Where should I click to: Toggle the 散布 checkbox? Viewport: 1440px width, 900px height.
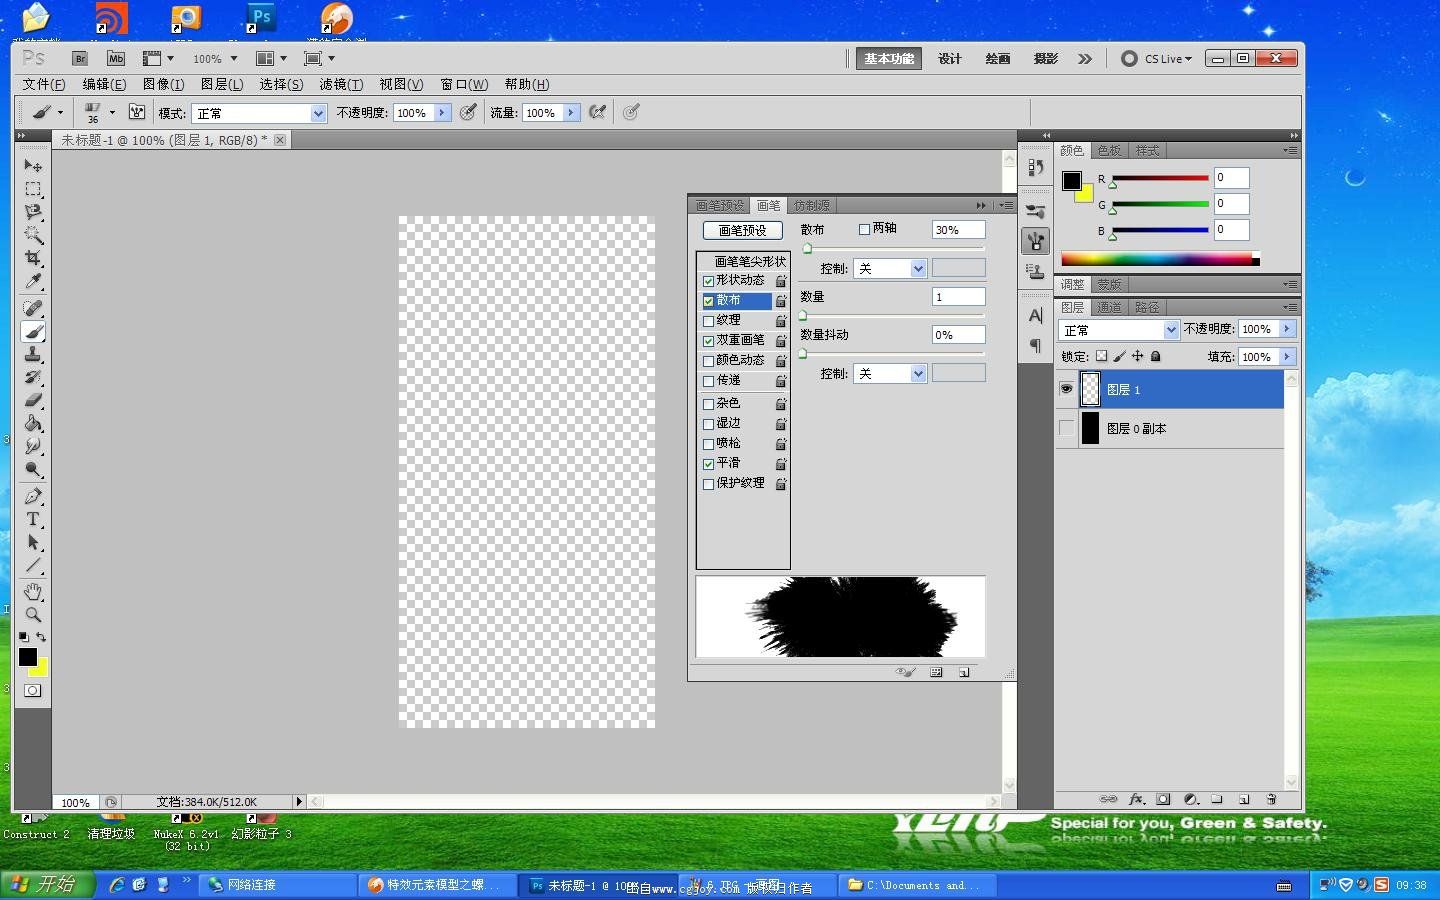[x=708, y=301]
